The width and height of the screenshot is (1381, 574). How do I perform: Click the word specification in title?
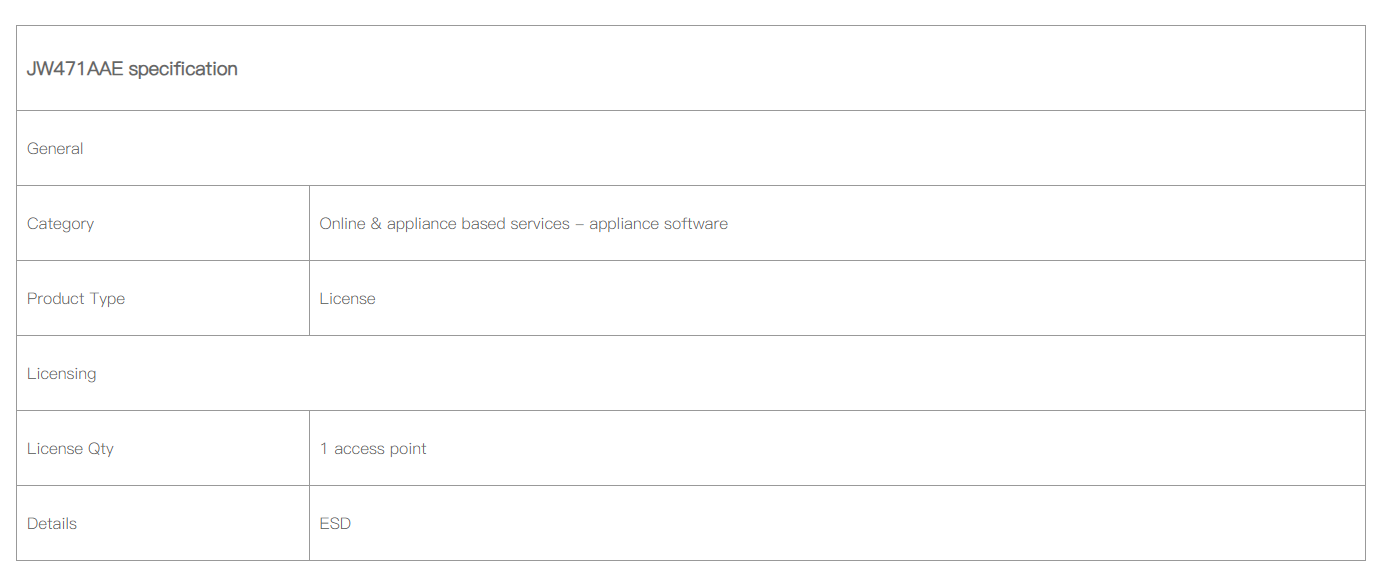click(183, 69)
